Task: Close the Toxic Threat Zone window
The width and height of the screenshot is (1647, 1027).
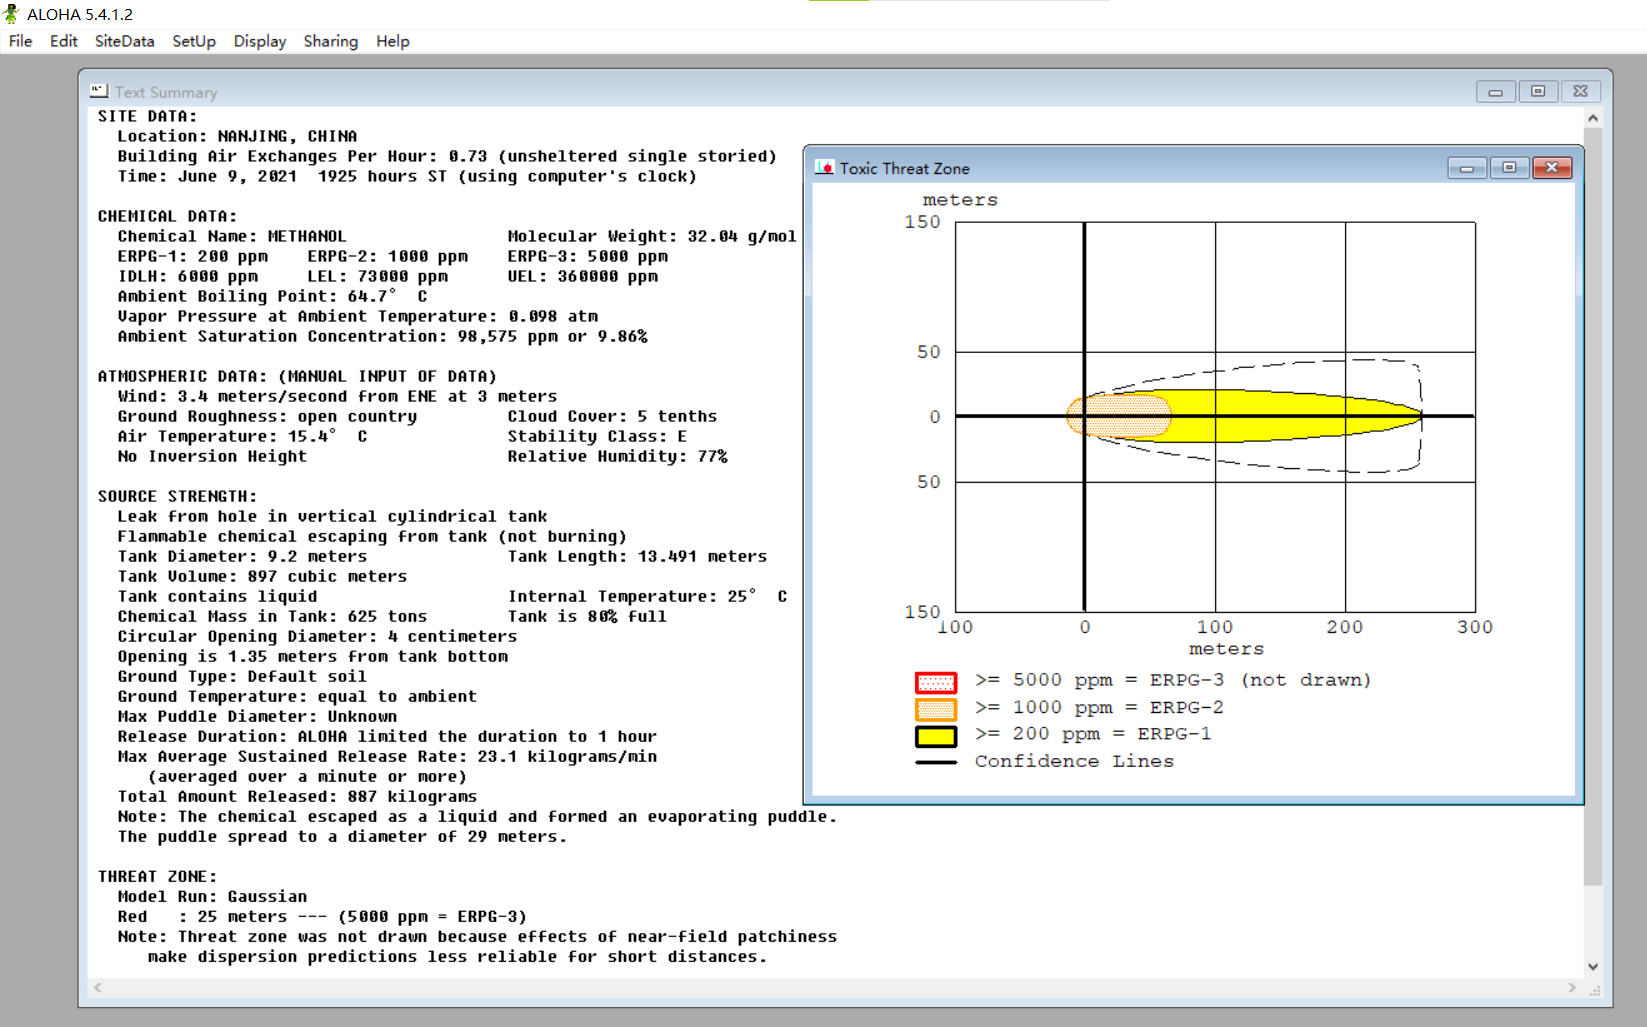Action: [1552, 168]
